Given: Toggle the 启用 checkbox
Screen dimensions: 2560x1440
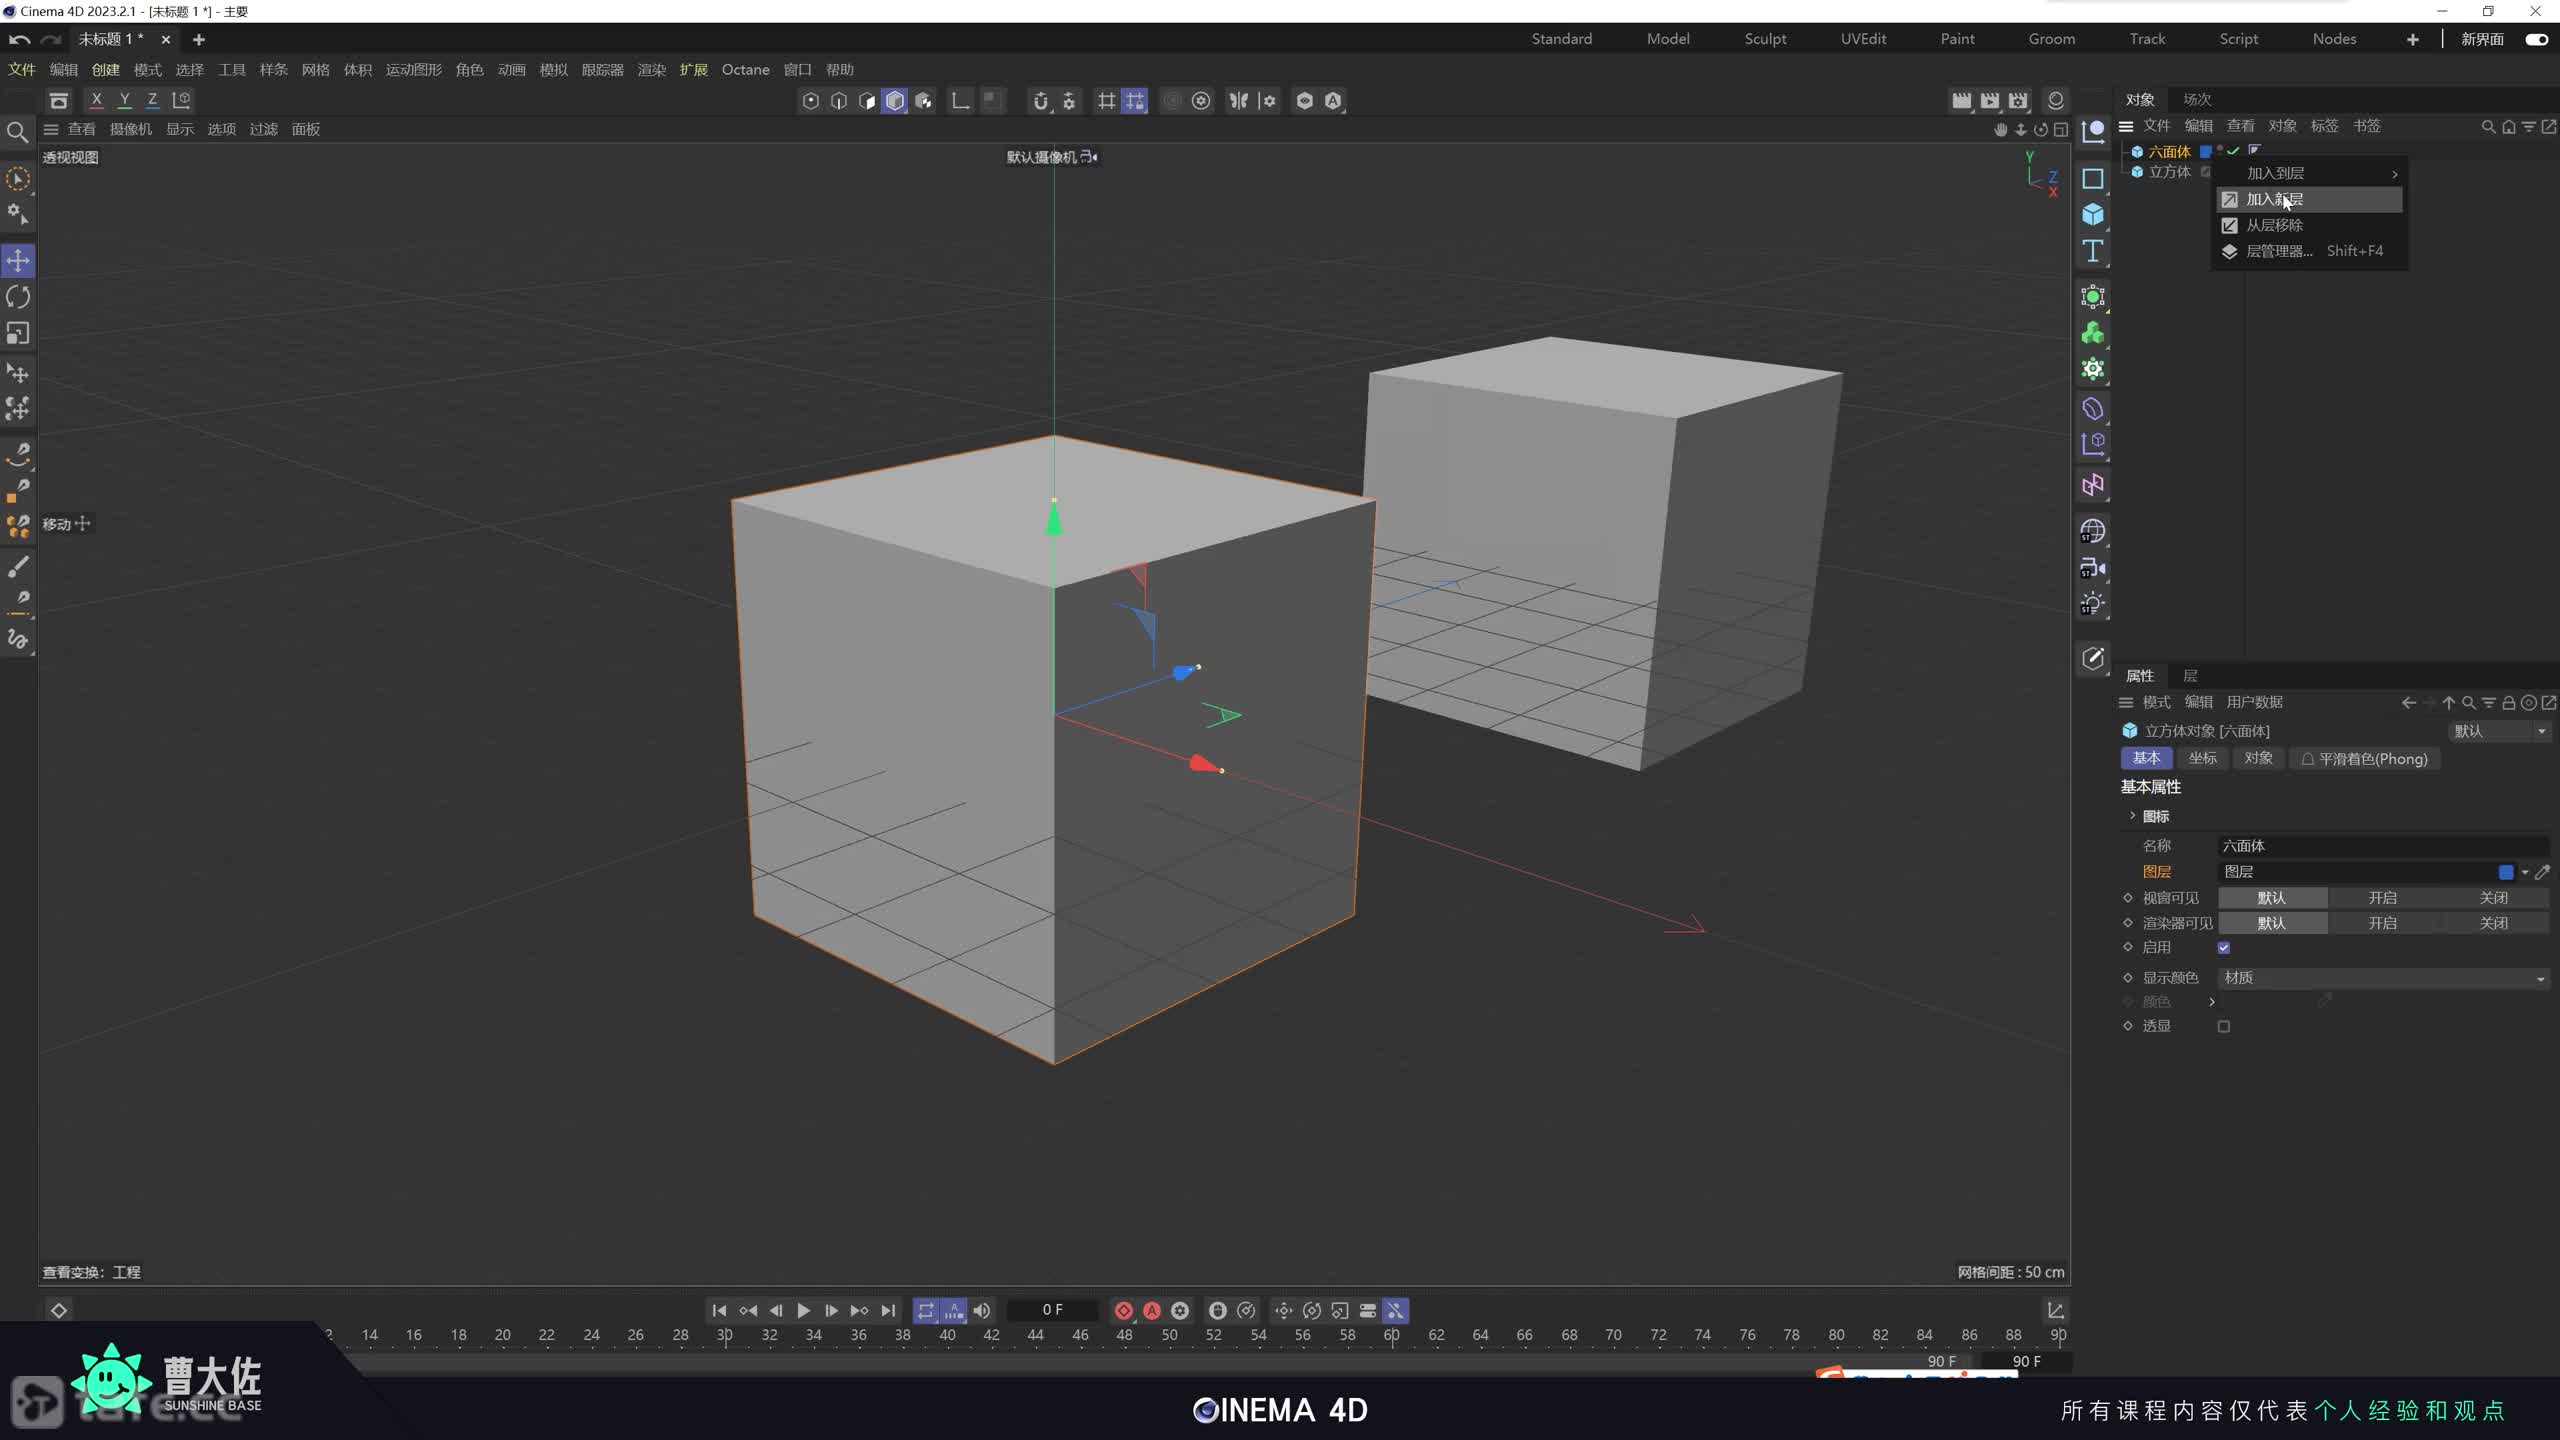Looking at the screenshot, I should 2224,948.
